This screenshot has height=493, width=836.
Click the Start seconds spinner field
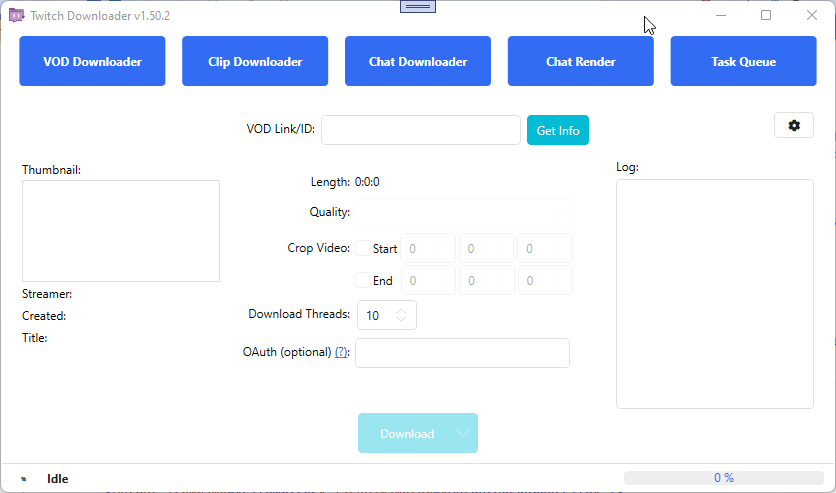coord(545,248)
